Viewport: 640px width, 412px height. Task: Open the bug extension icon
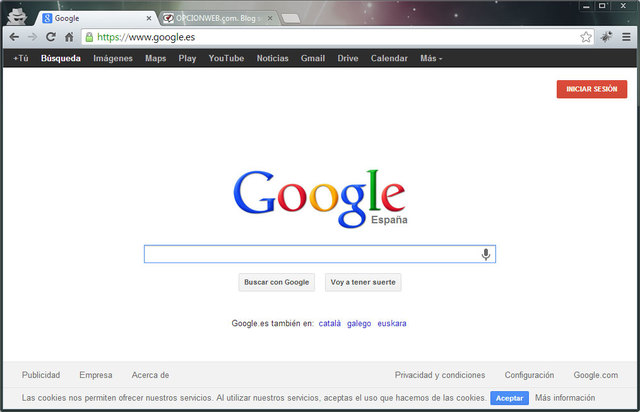click(606, 37)
